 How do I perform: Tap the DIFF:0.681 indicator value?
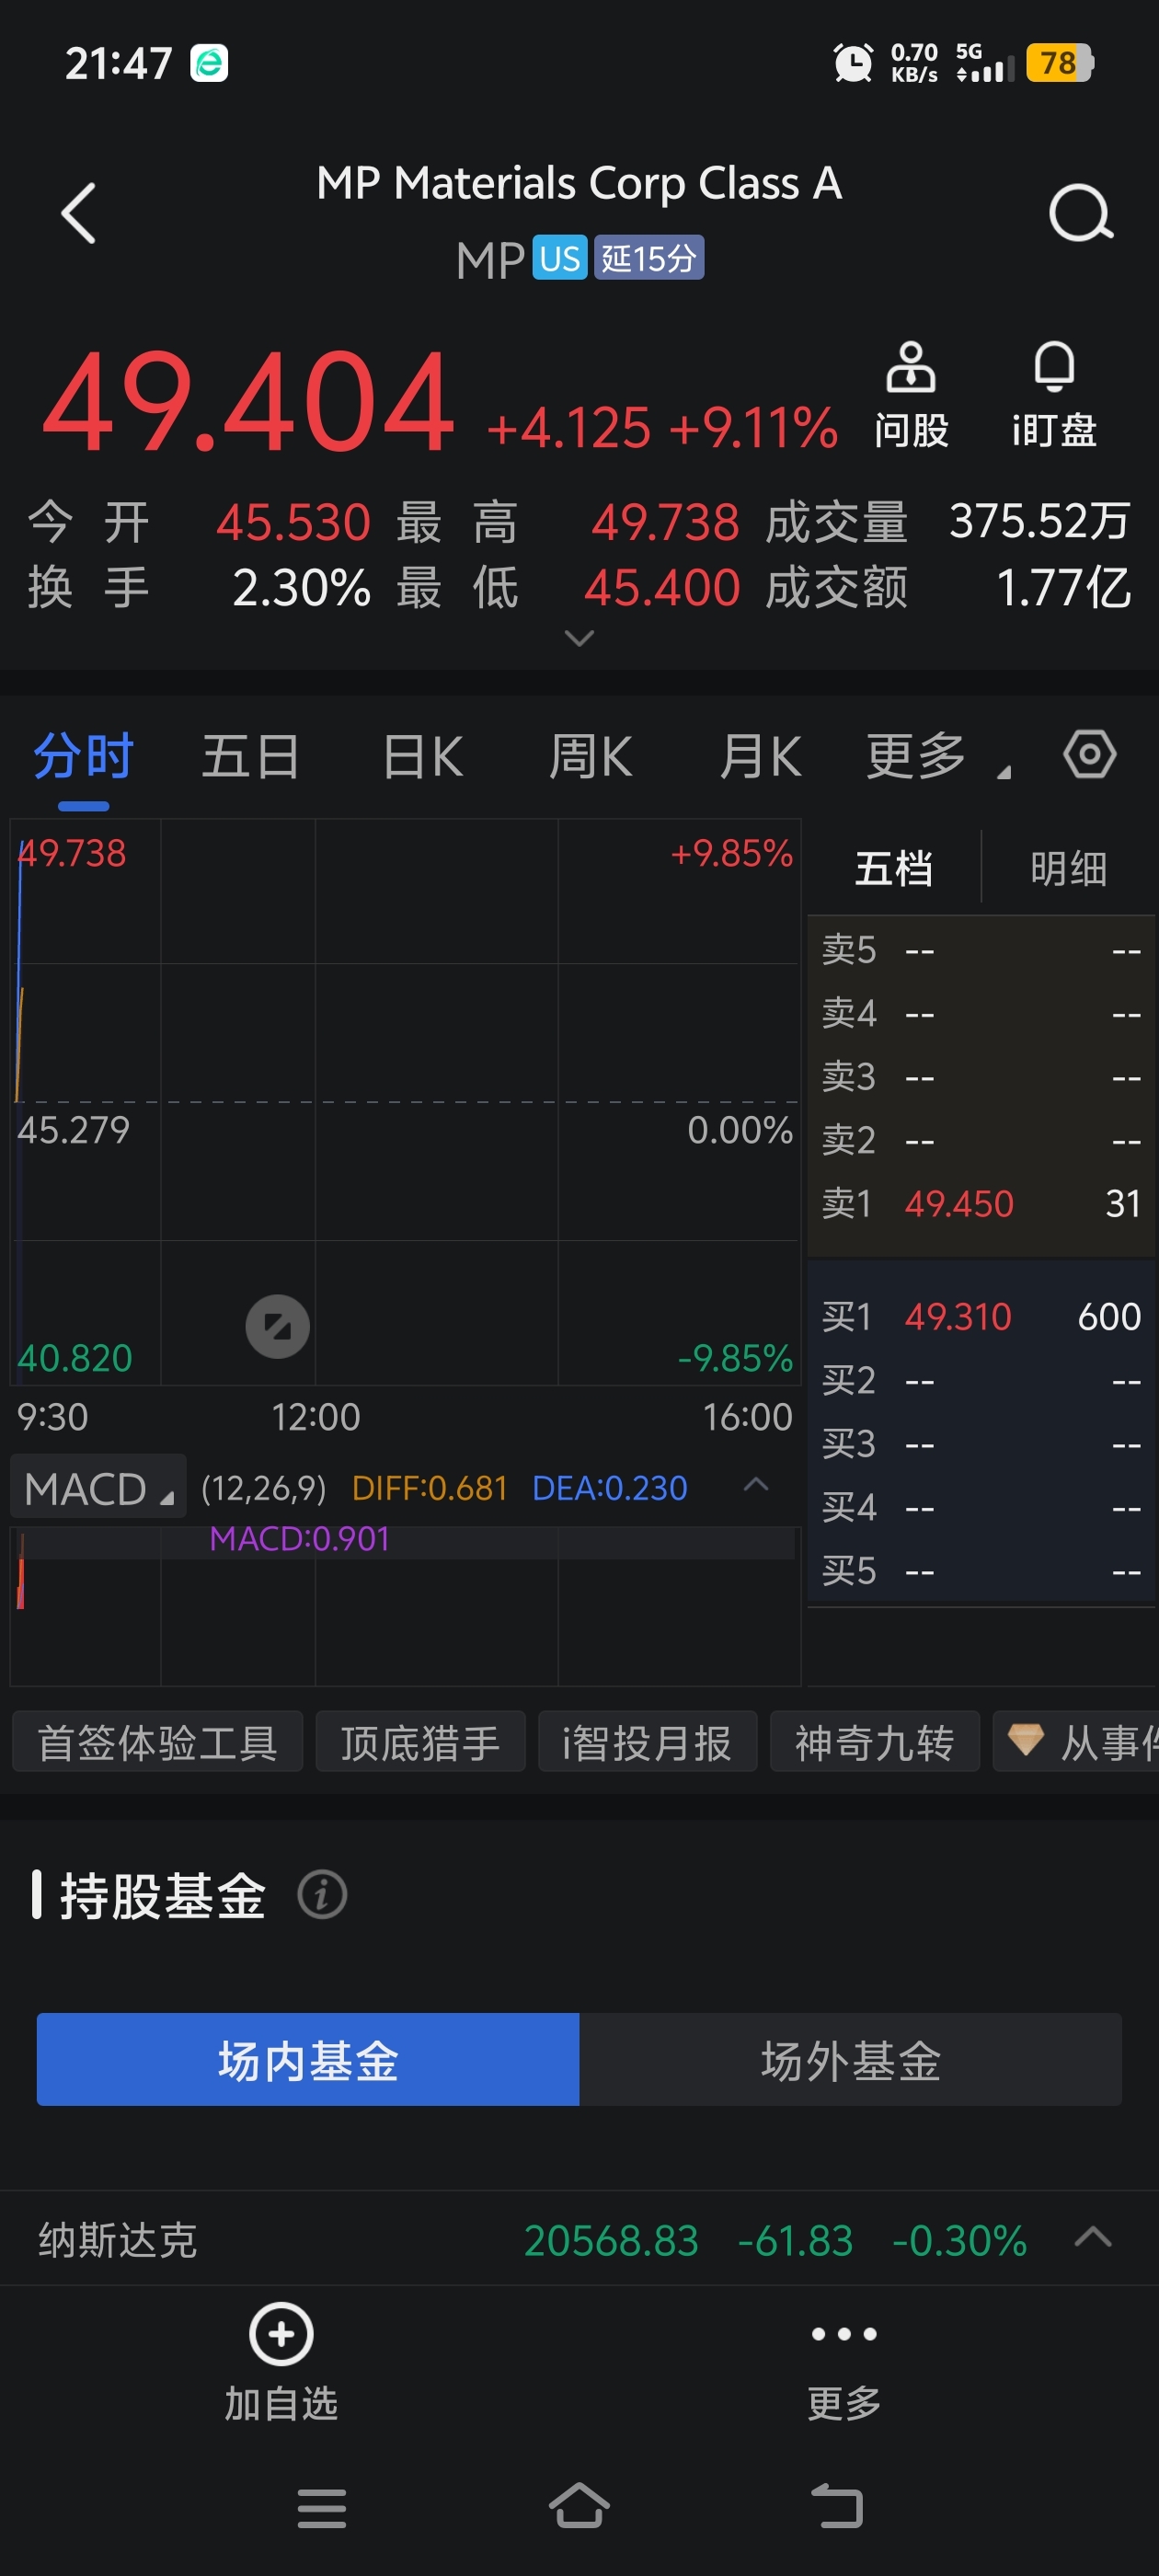430,1488
